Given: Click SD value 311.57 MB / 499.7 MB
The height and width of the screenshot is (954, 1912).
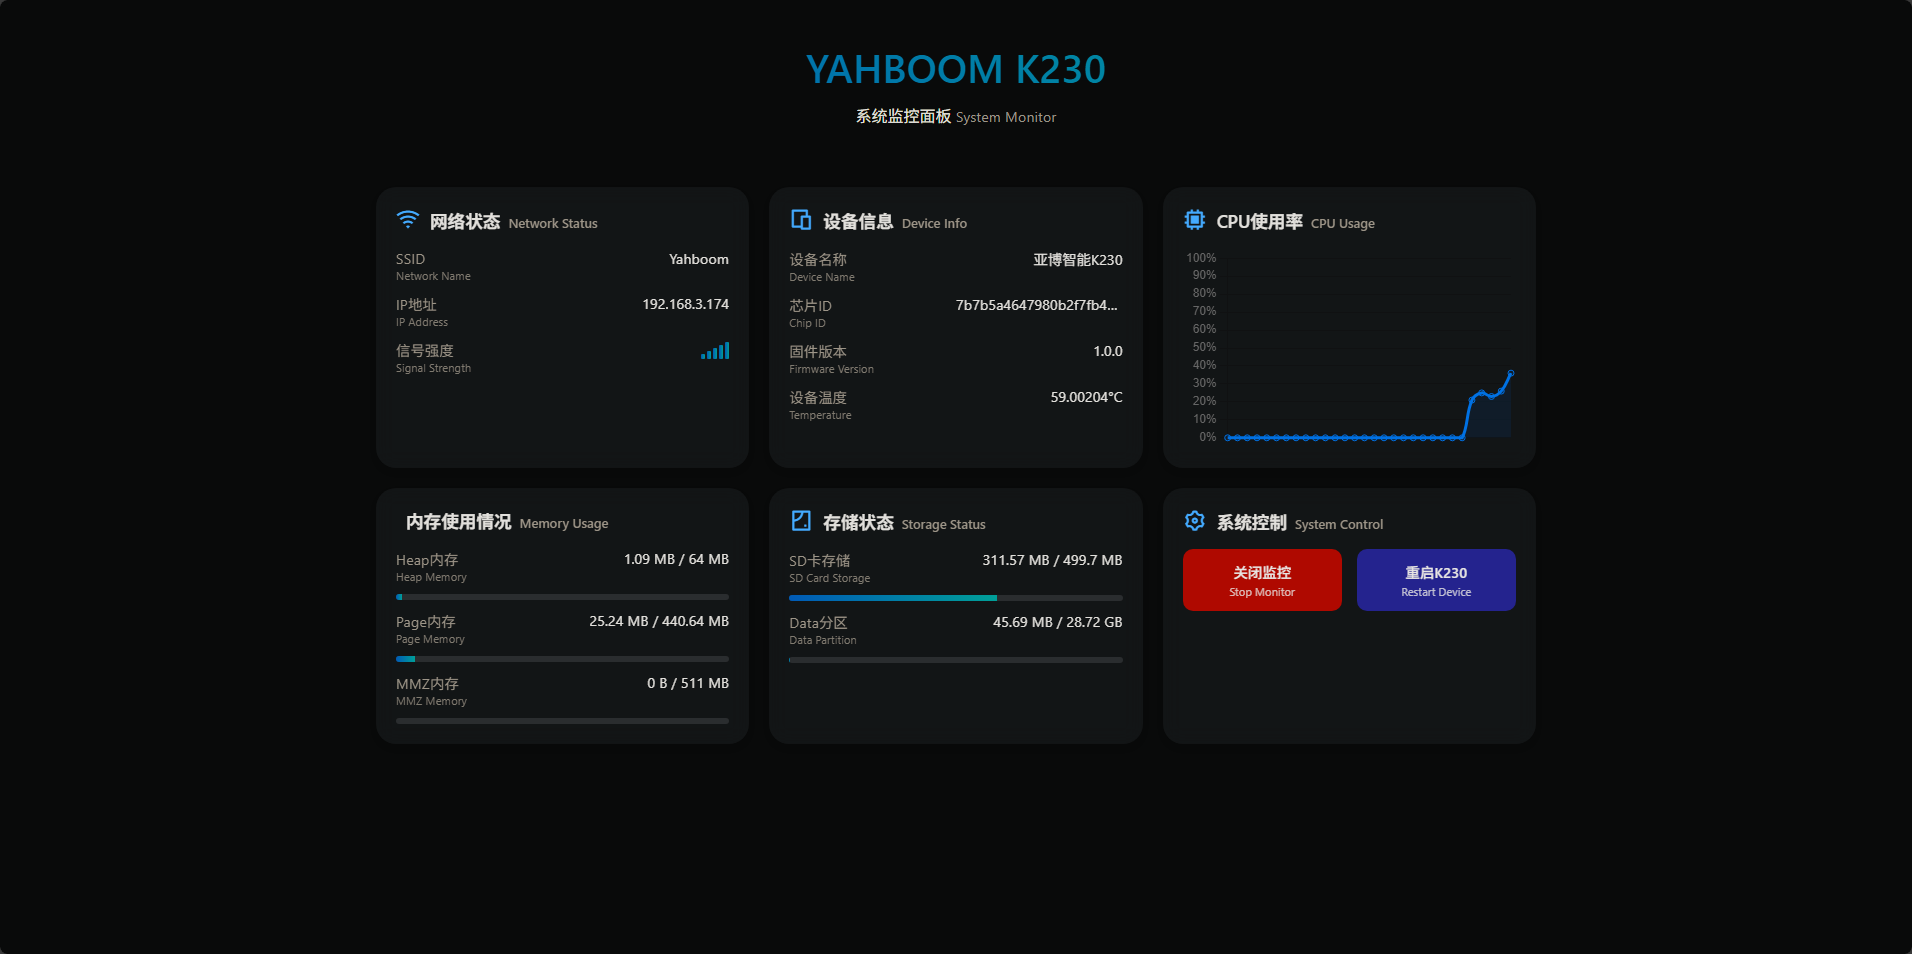Looking at the screenshot, I should point(1052,560).
